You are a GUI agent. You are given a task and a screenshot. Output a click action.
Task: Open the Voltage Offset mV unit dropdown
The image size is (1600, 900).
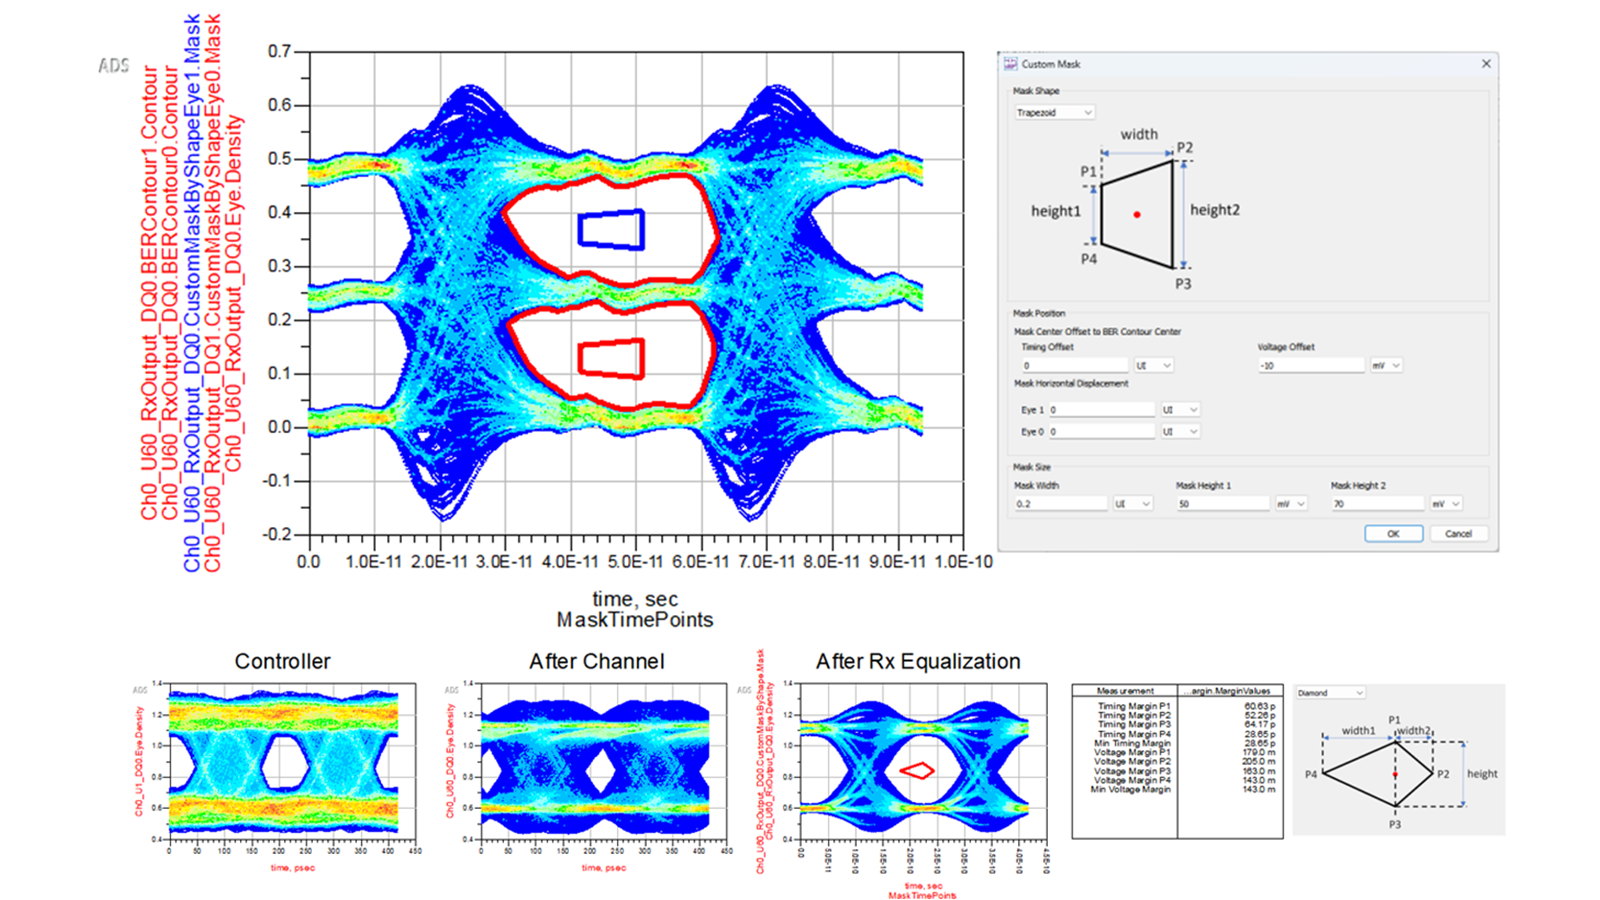1385,366
